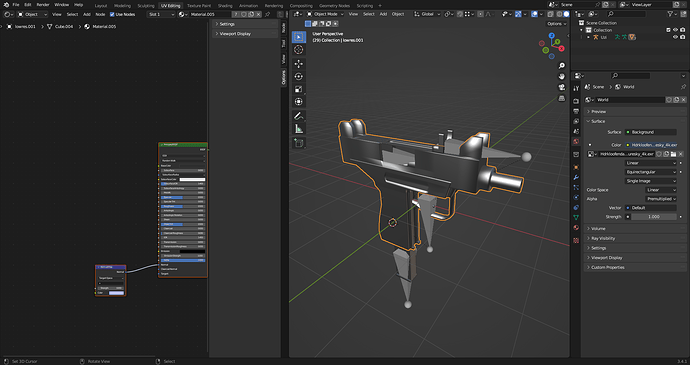The image size is (690, 365).
Task: Select the Measure tool
Action: point(298,129)
